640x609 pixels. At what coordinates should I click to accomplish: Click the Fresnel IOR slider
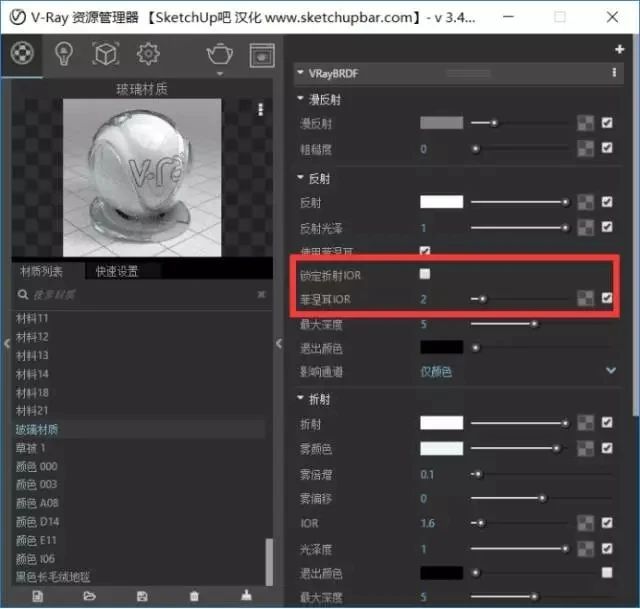point(519,299)
